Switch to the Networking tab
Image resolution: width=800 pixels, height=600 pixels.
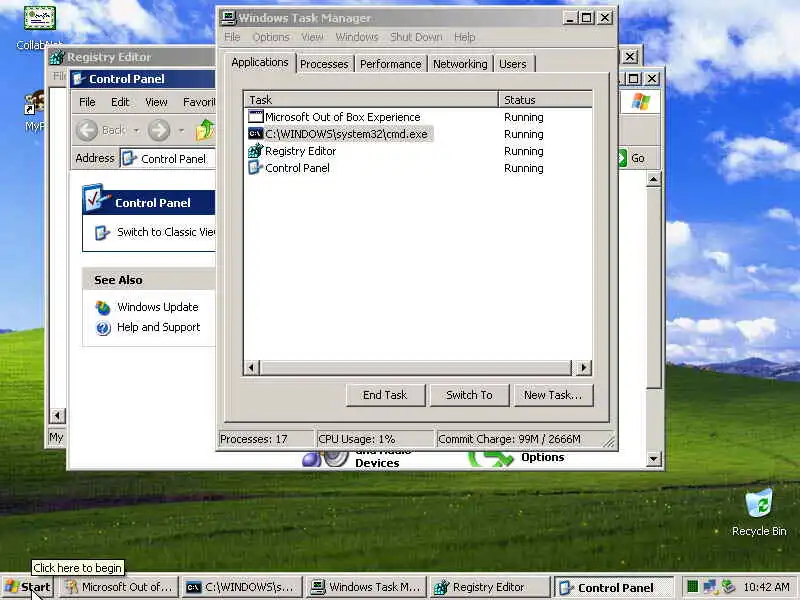point(460,64)
